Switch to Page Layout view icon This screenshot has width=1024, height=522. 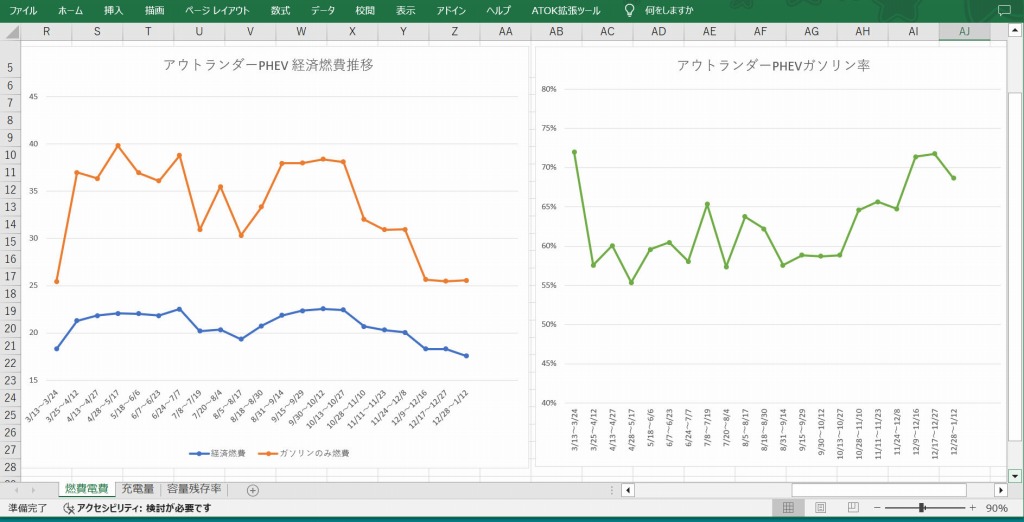click(821, 508)
